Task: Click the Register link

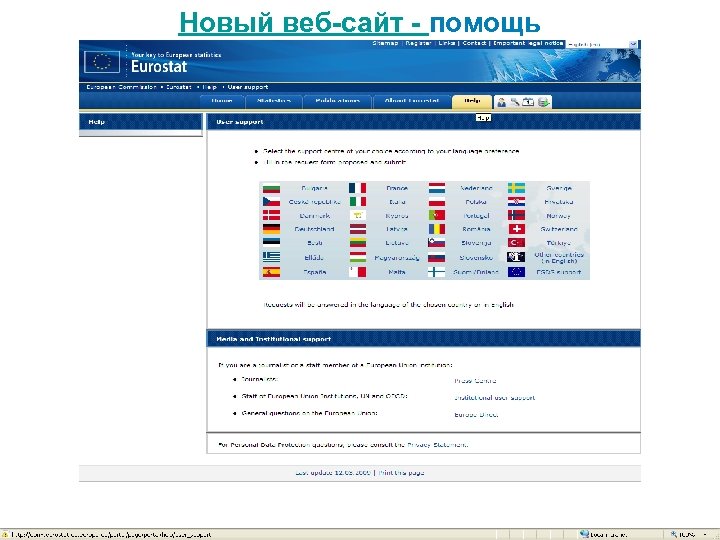Action: click(418, 43)
